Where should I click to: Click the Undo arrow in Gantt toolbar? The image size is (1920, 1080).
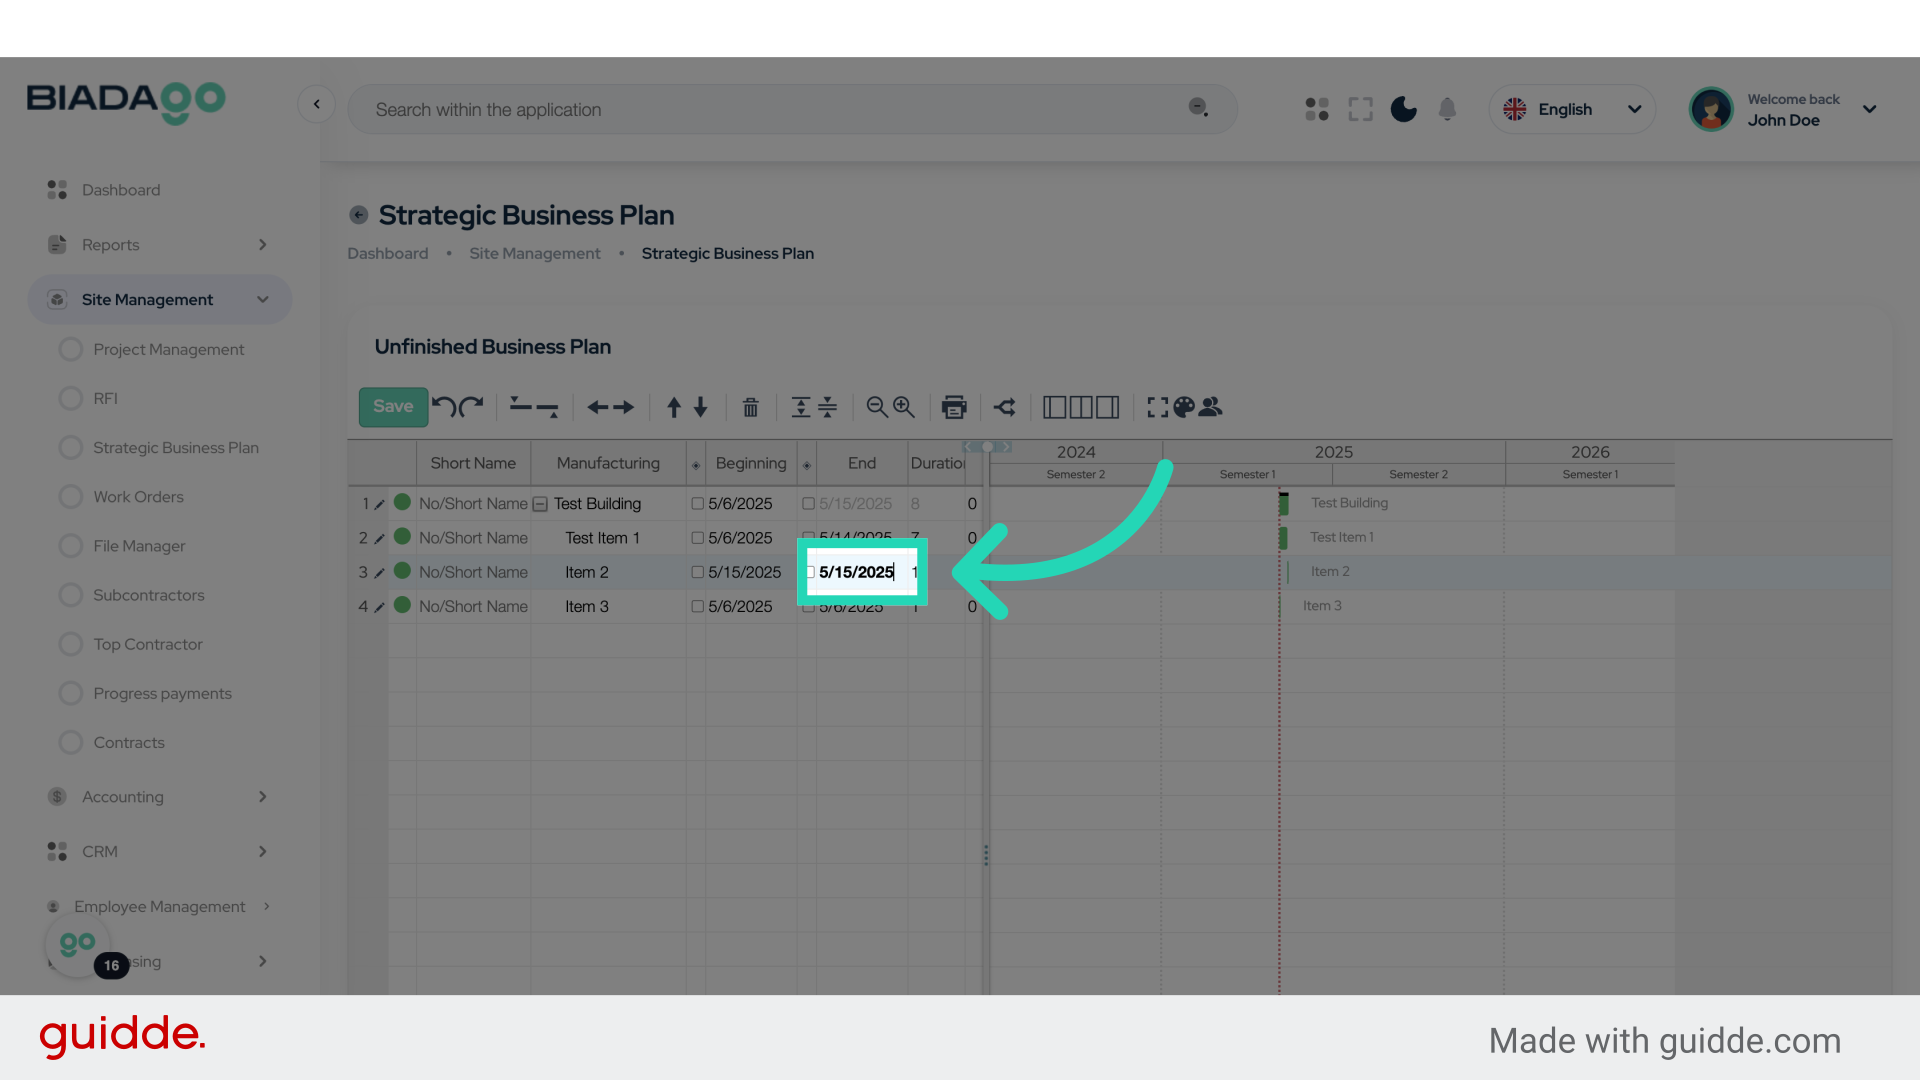point(444,406)
